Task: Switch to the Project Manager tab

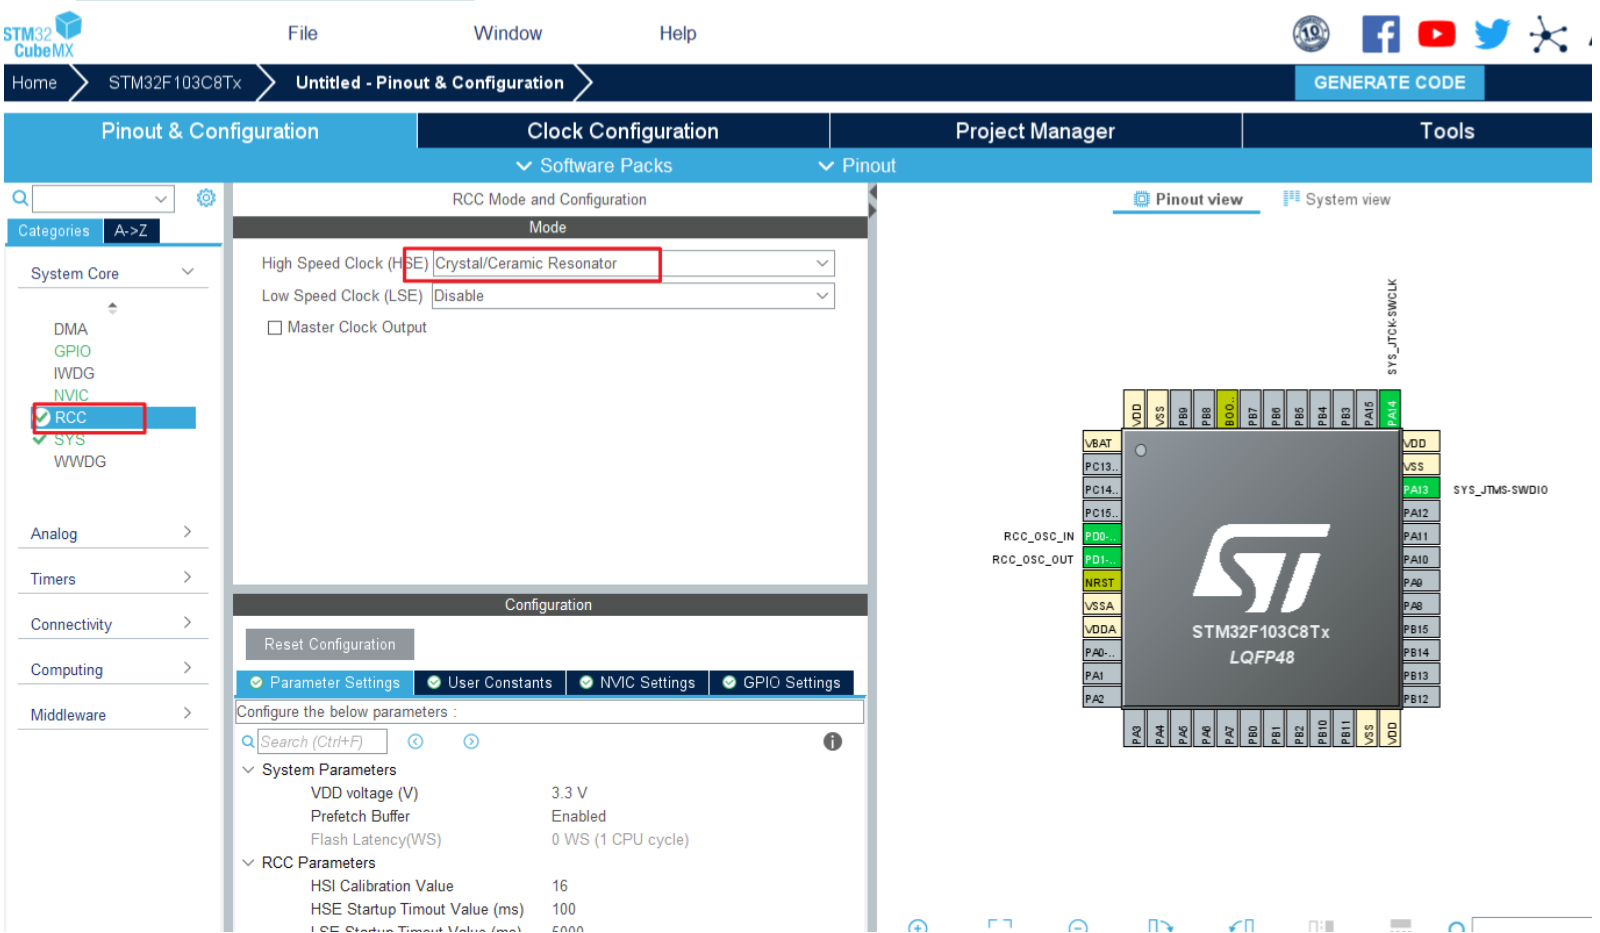Action: (1035, 131)
